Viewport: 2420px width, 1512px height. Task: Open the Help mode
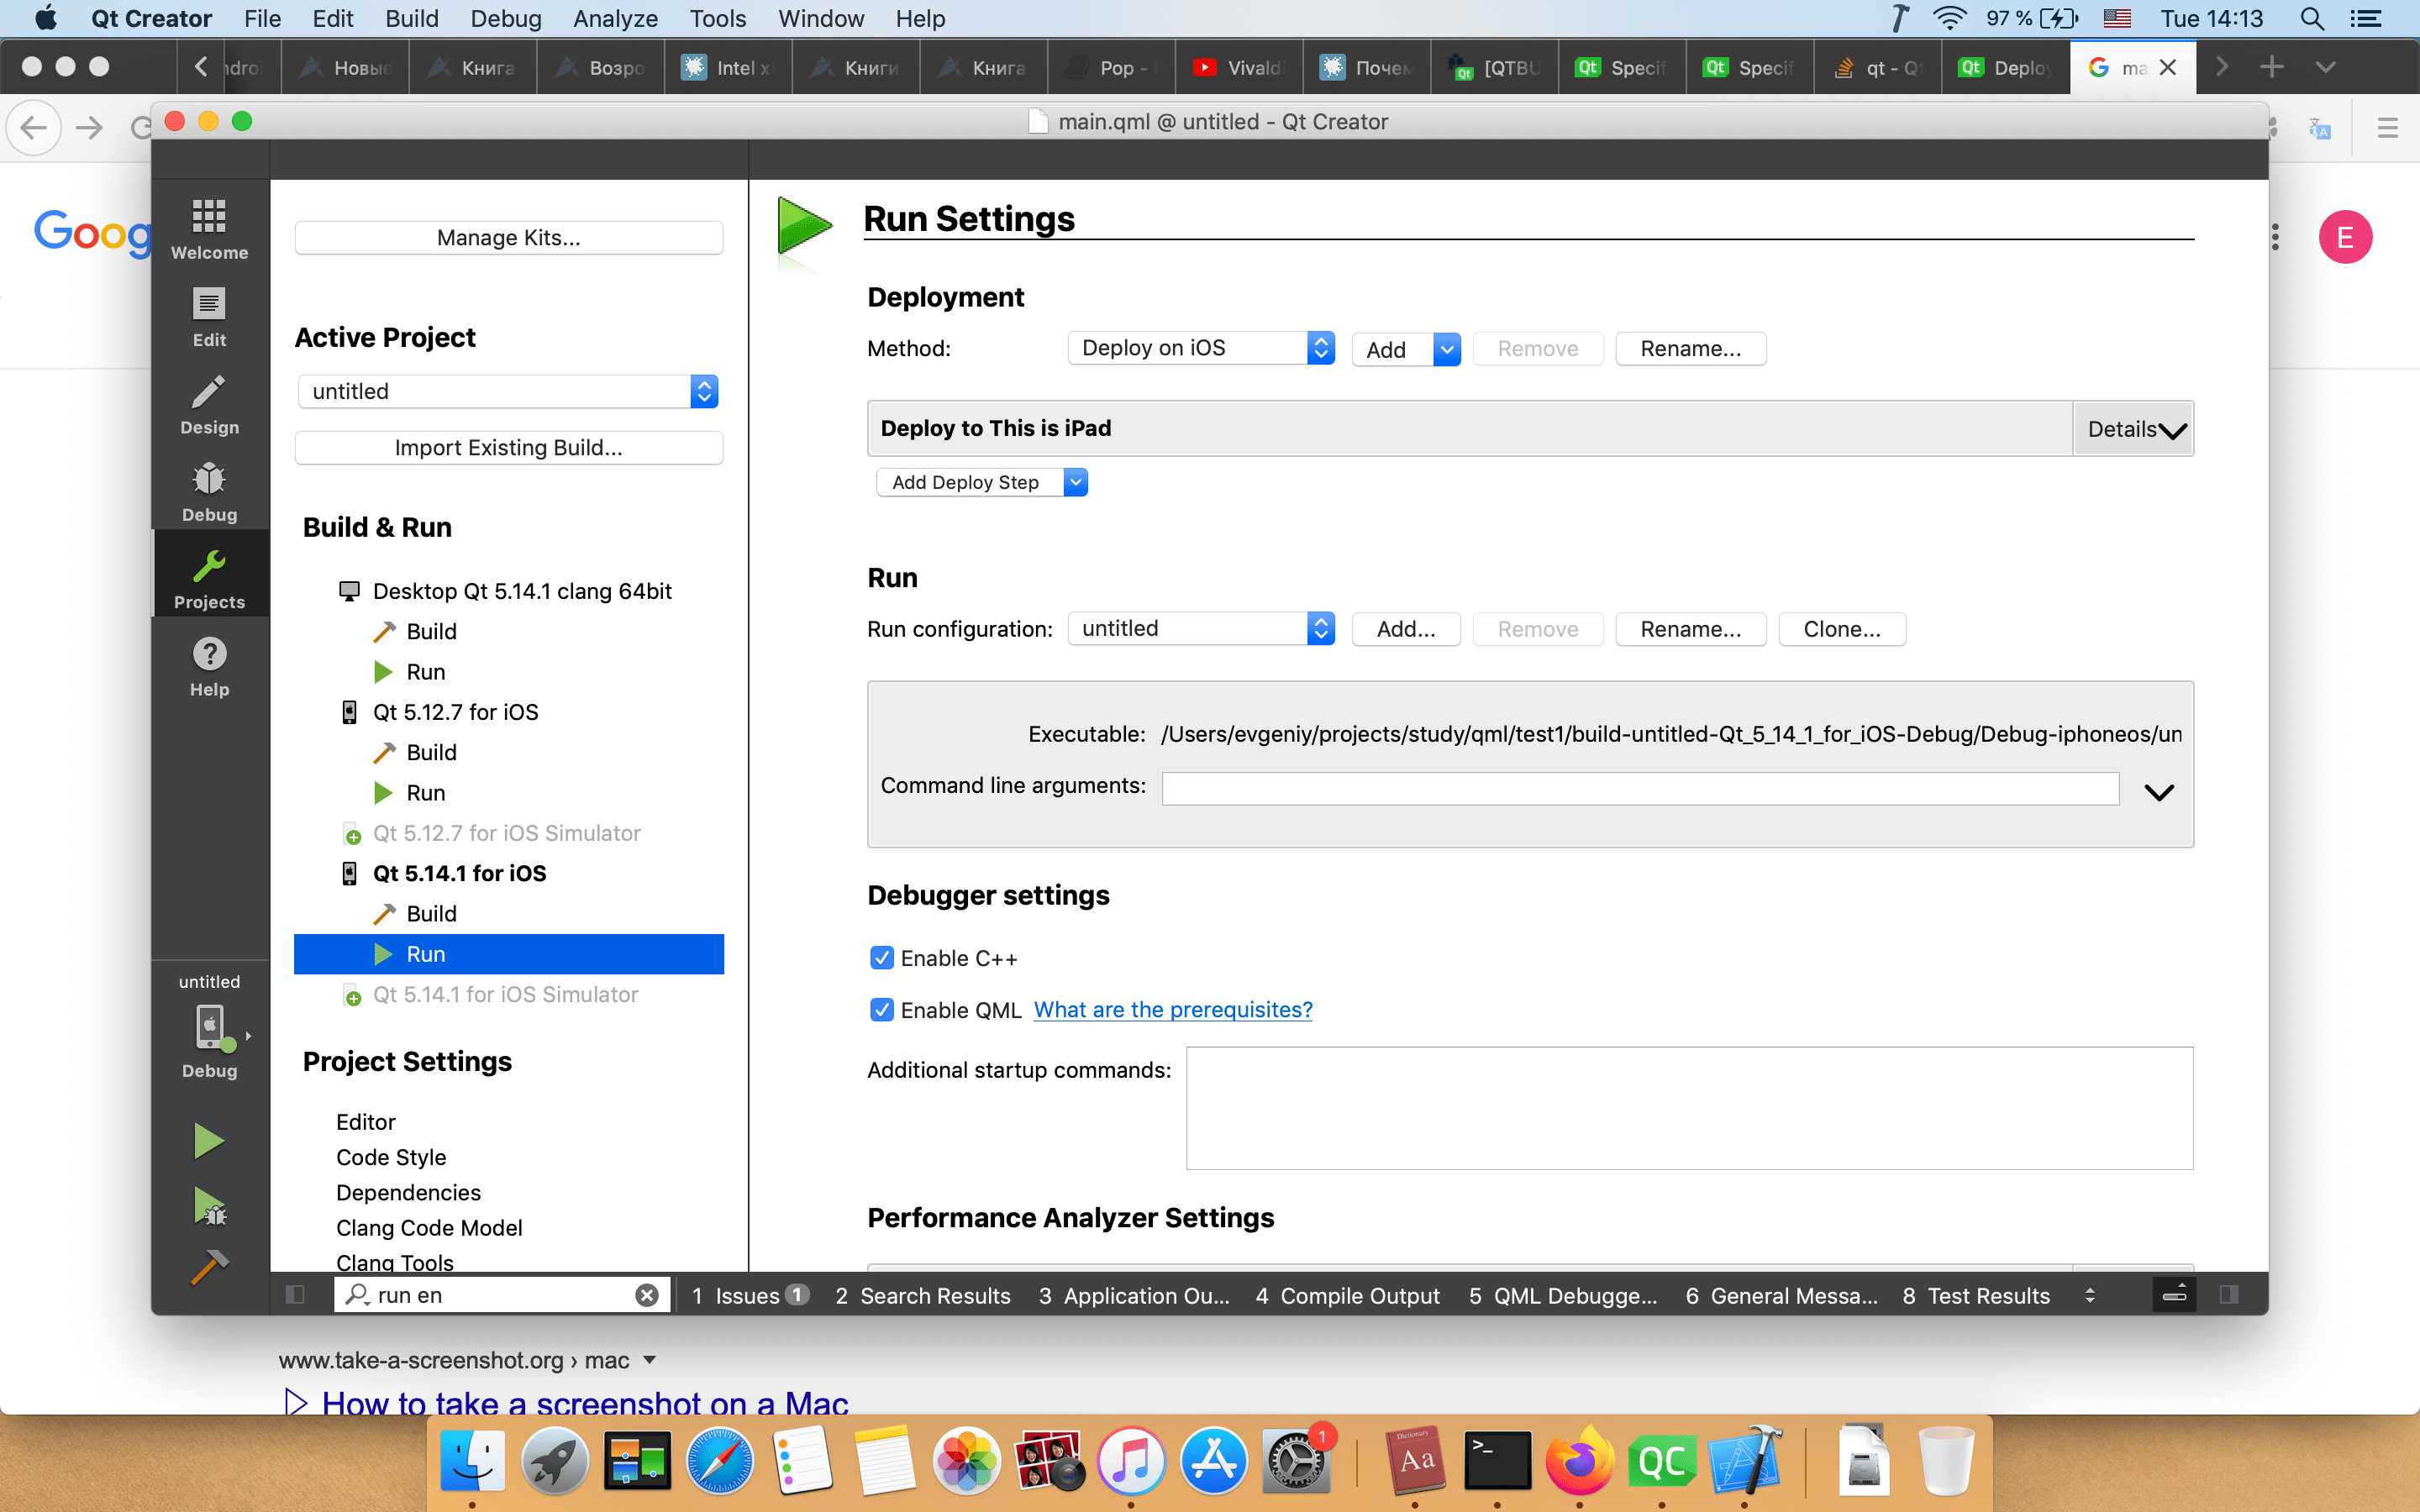[209, 667]
